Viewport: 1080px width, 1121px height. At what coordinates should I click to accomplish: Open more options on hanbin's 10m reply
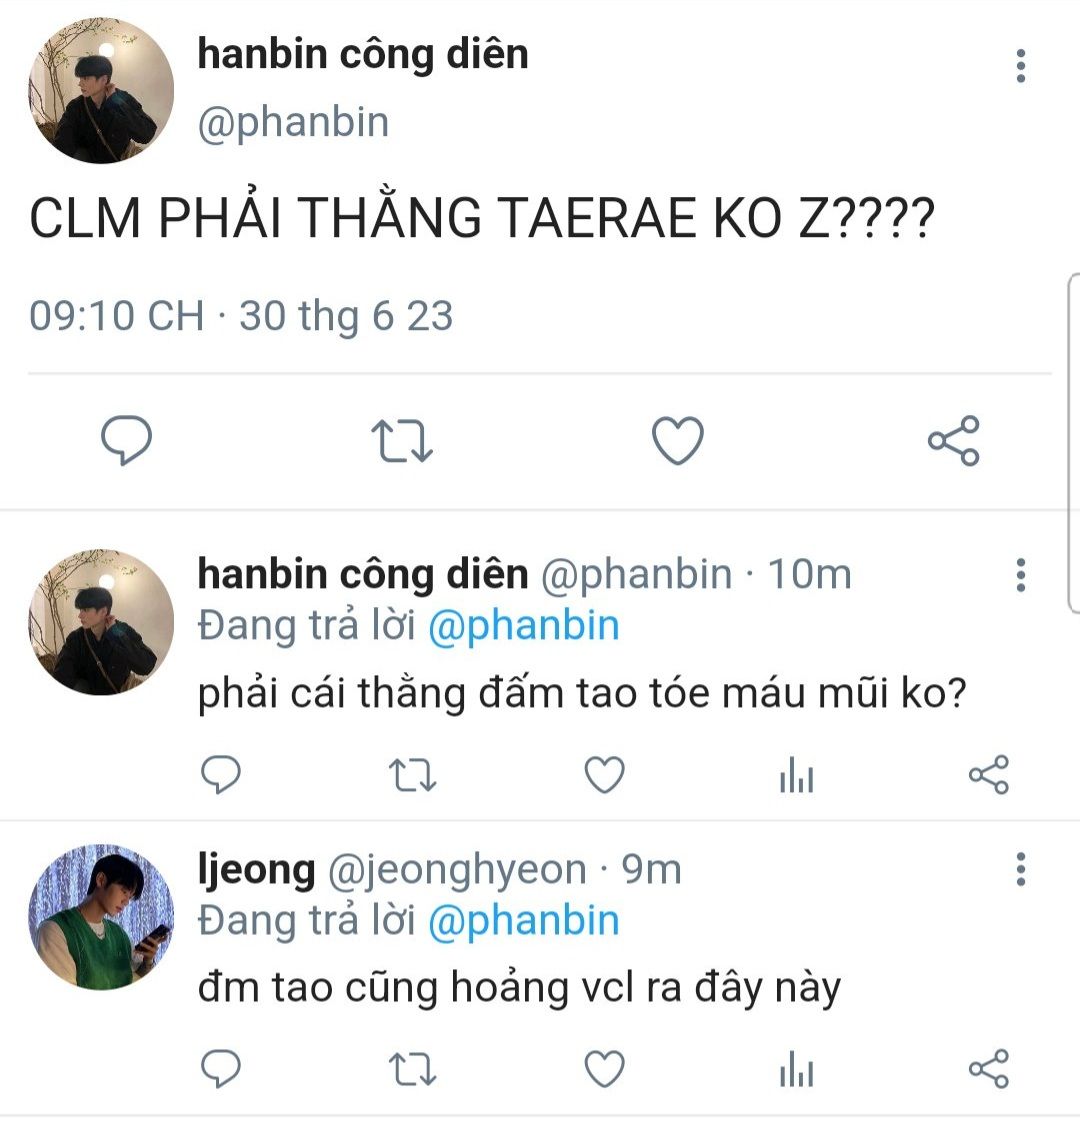point(1021,575)
